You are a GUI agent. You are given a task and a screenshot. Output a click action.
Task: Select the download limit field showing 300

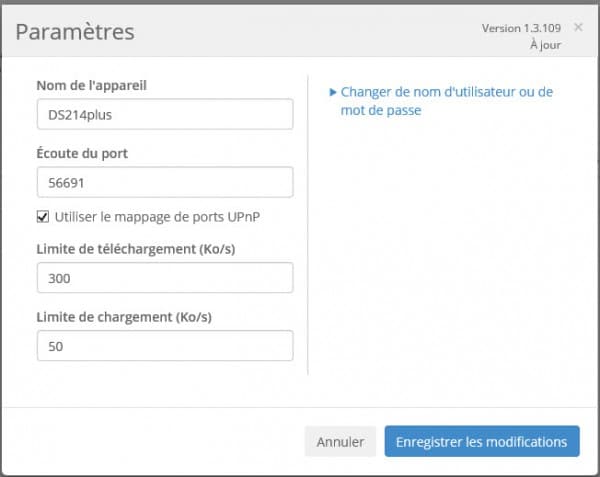[x=164, y=277]
